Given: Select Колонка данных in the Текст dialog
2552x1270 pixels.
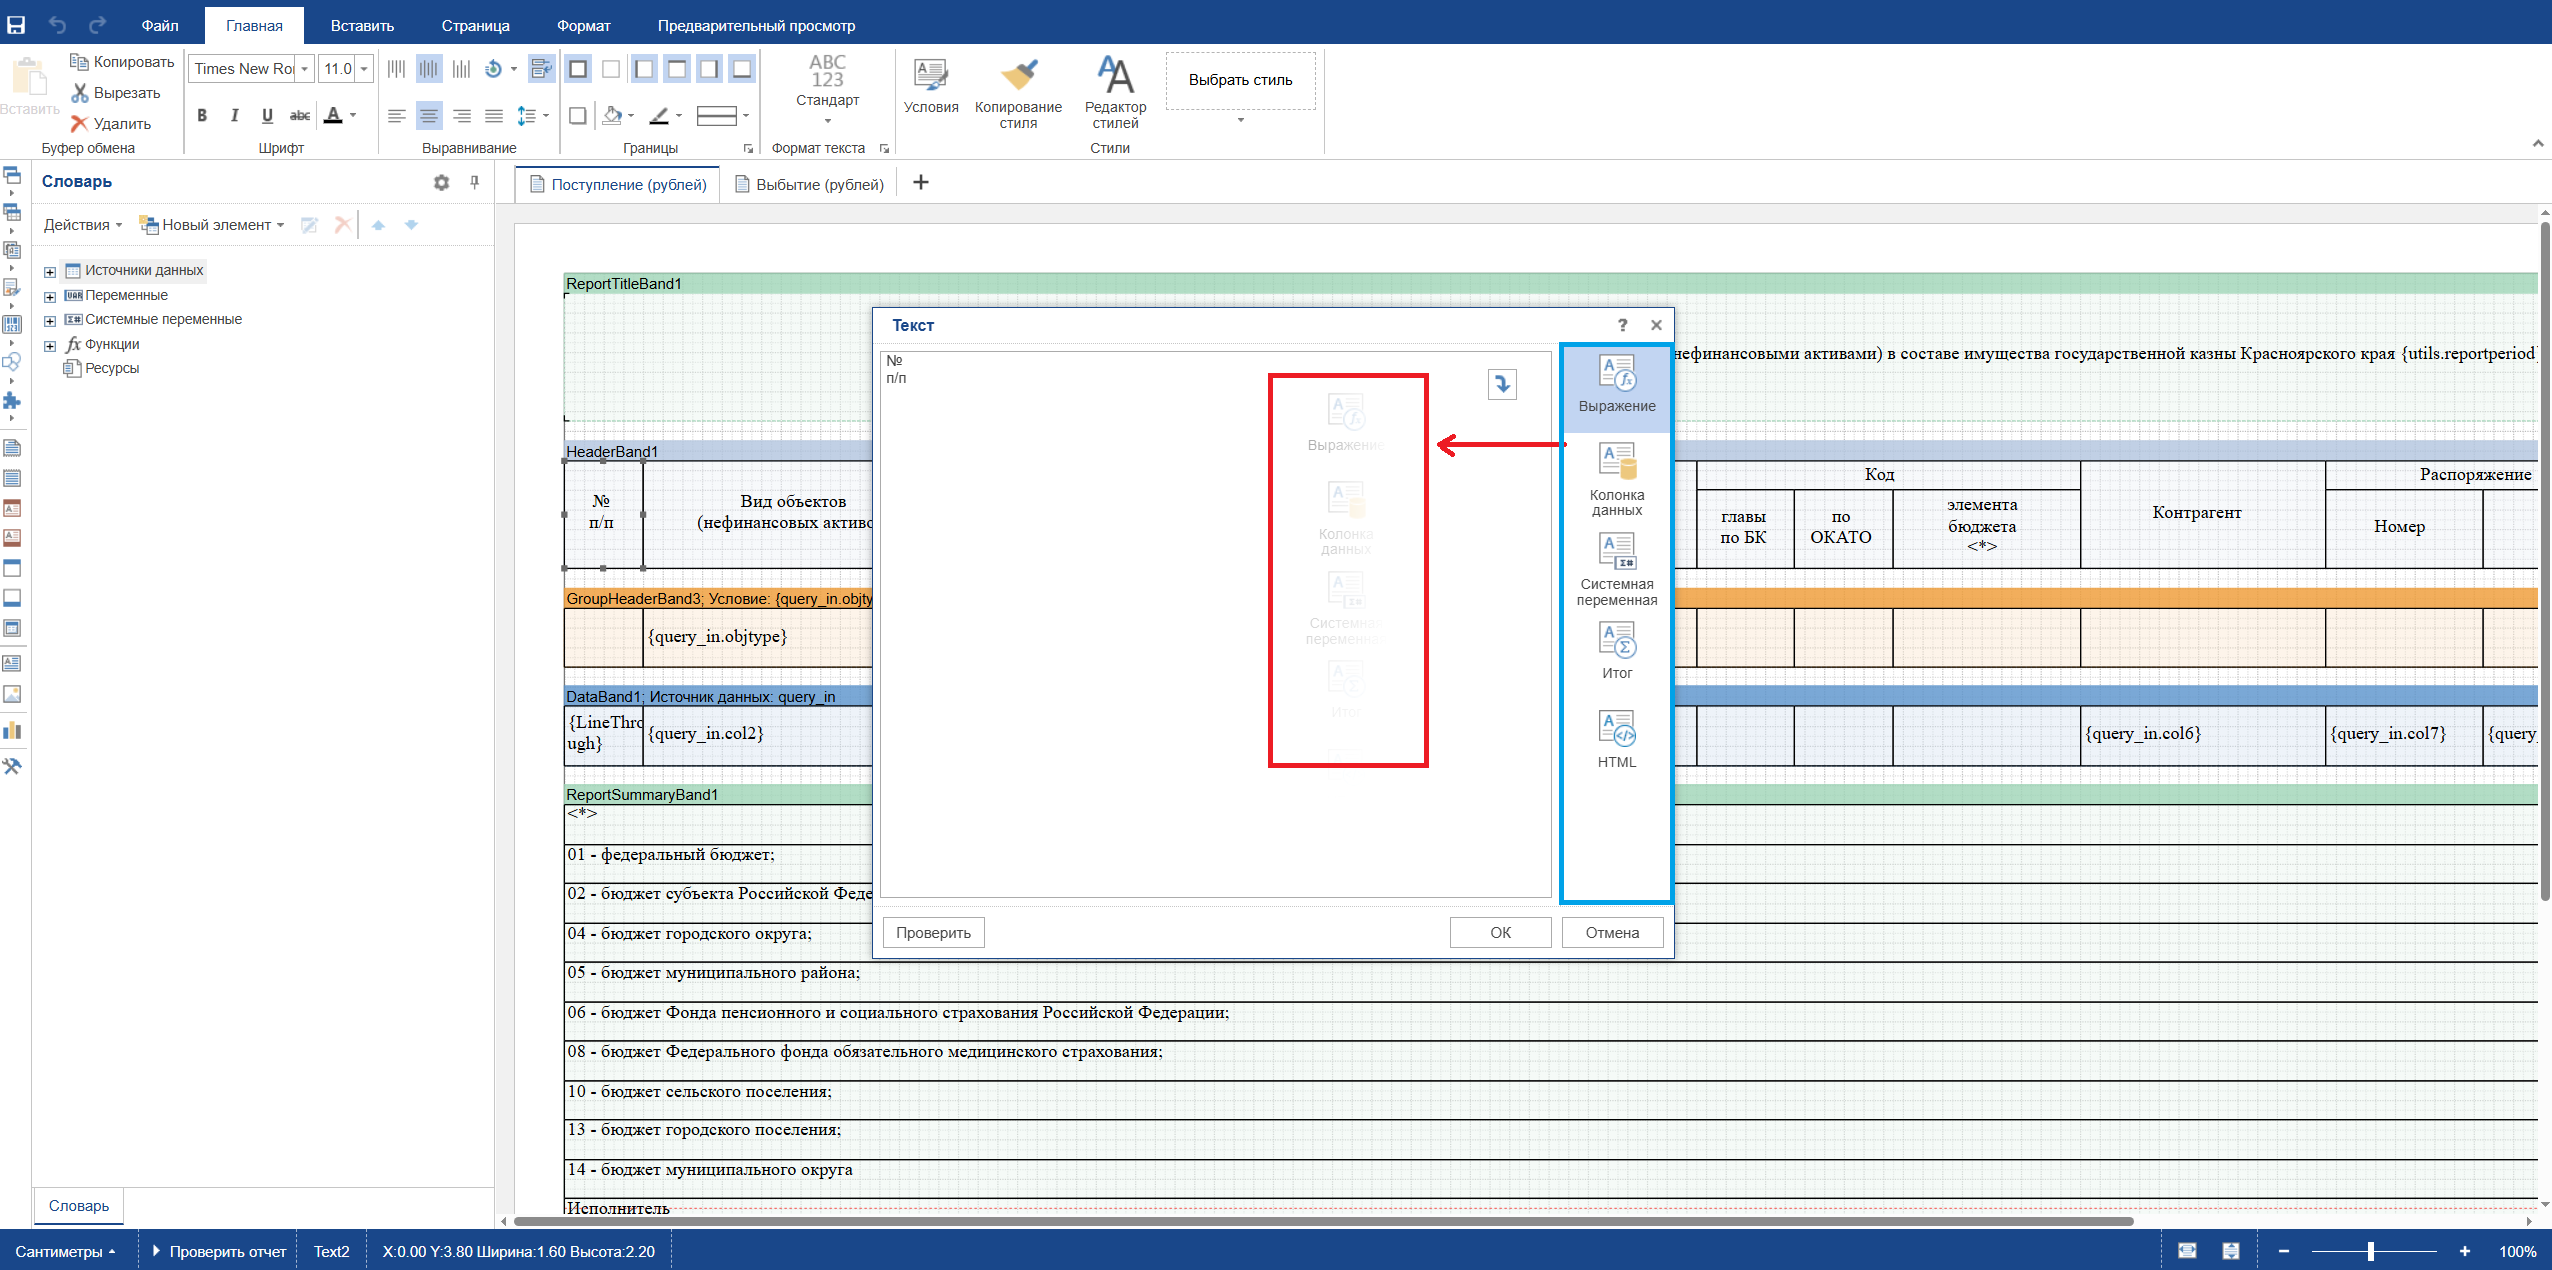Looking at the screenshot, I should (x=1617, y=480).
